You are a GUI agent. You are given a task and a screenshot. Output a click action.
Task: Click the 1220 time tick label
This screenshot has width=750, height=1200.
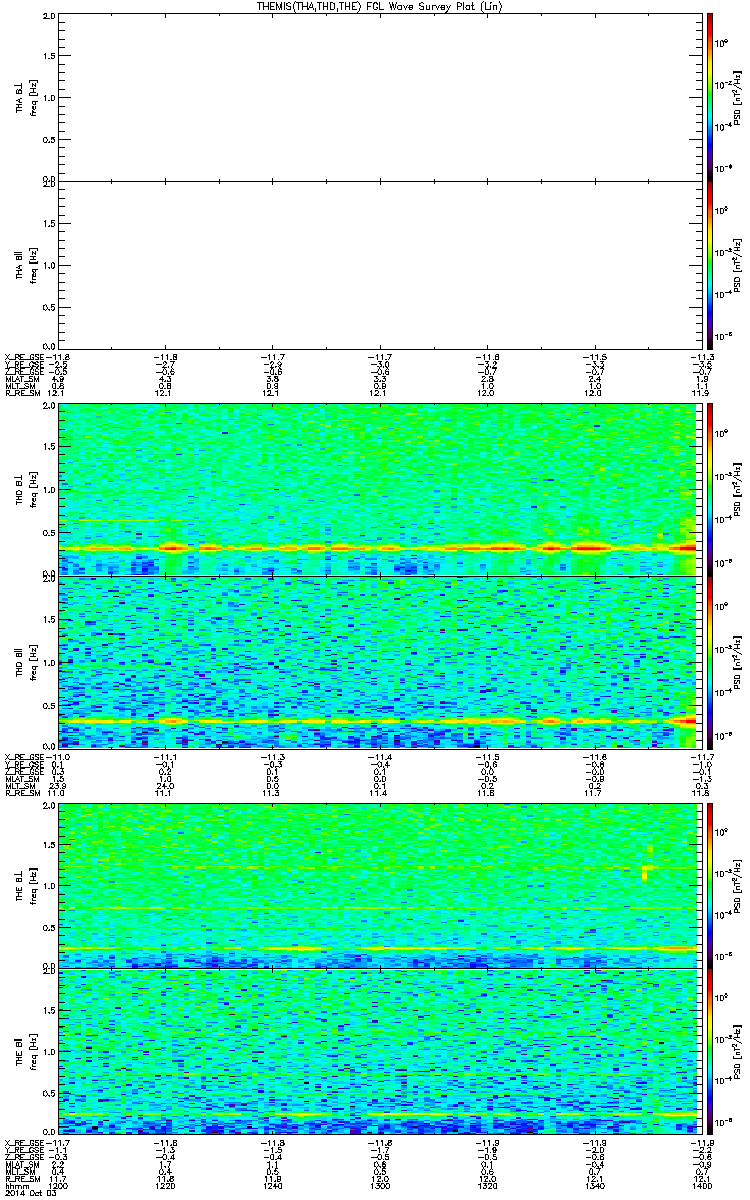point(165,1185)
